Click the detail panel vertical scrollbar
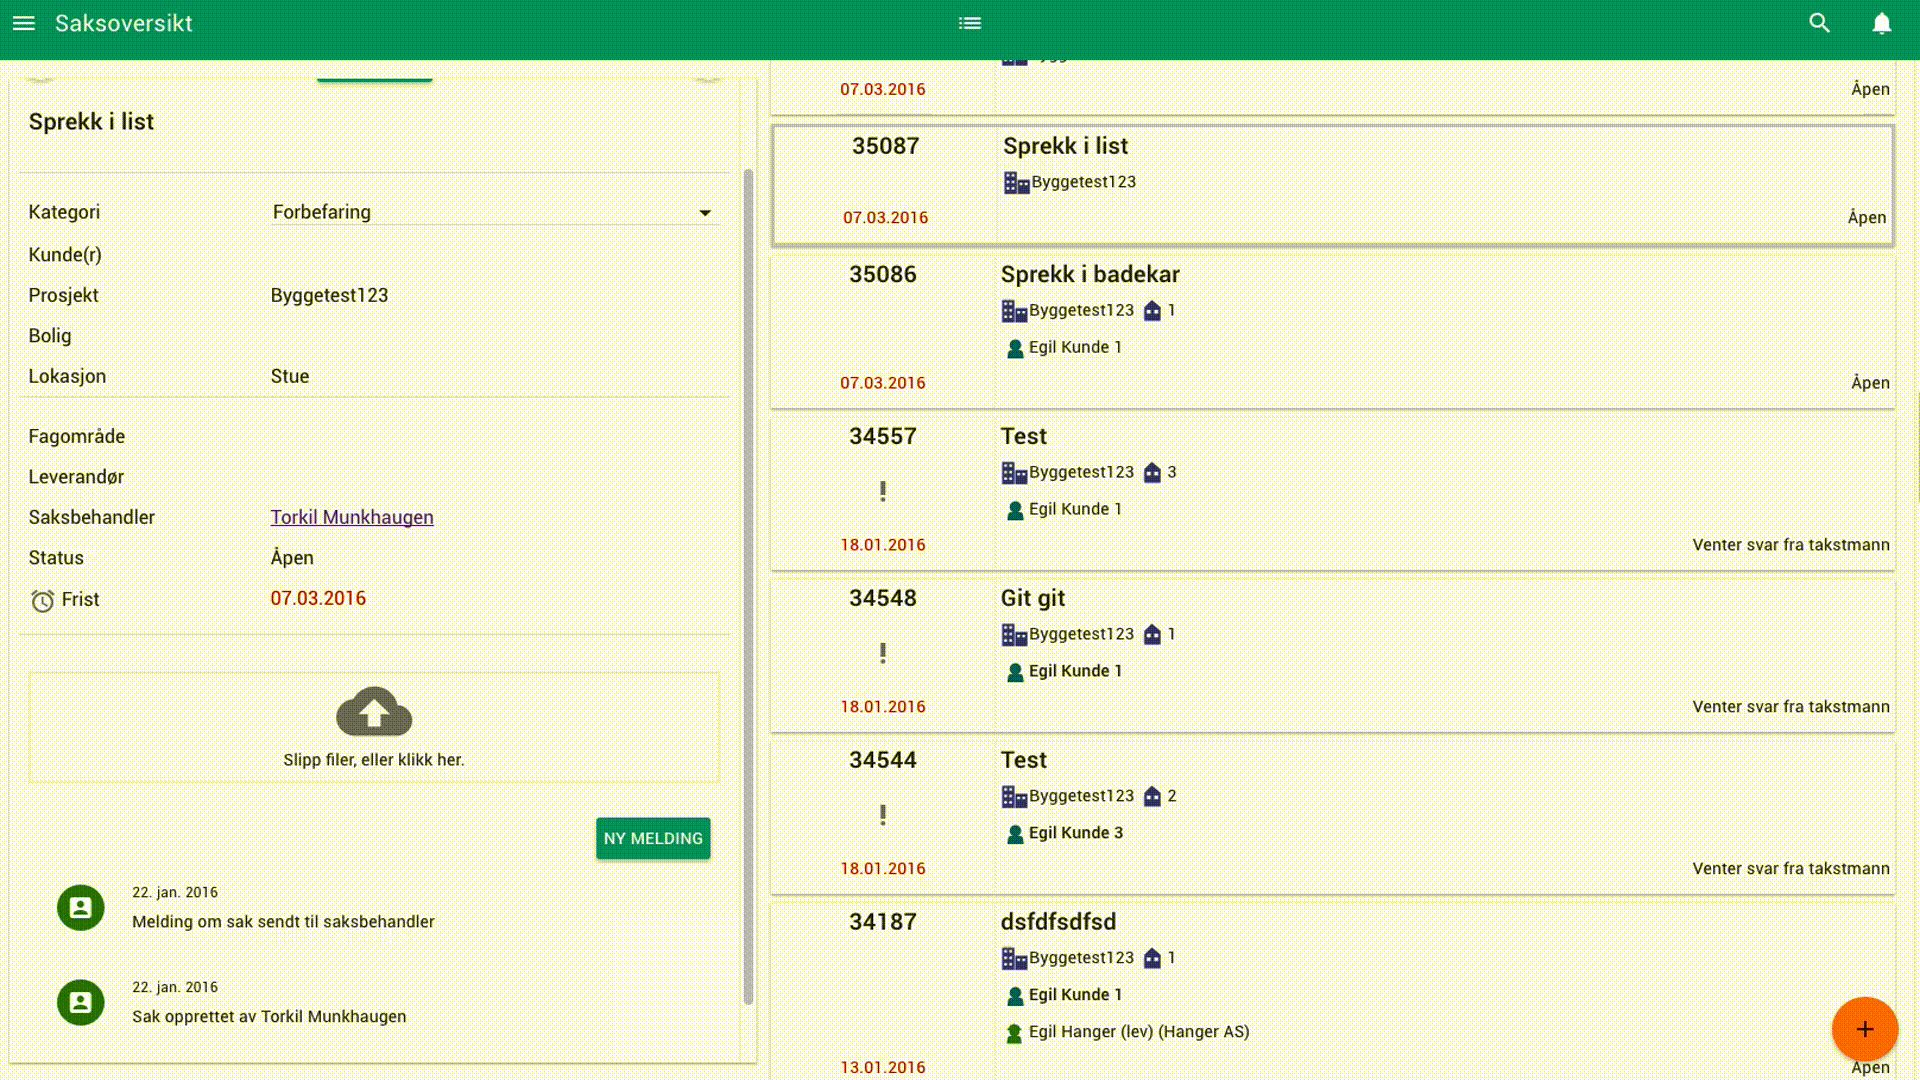This screenshot has width=1920, height=1080. [748, 586]
